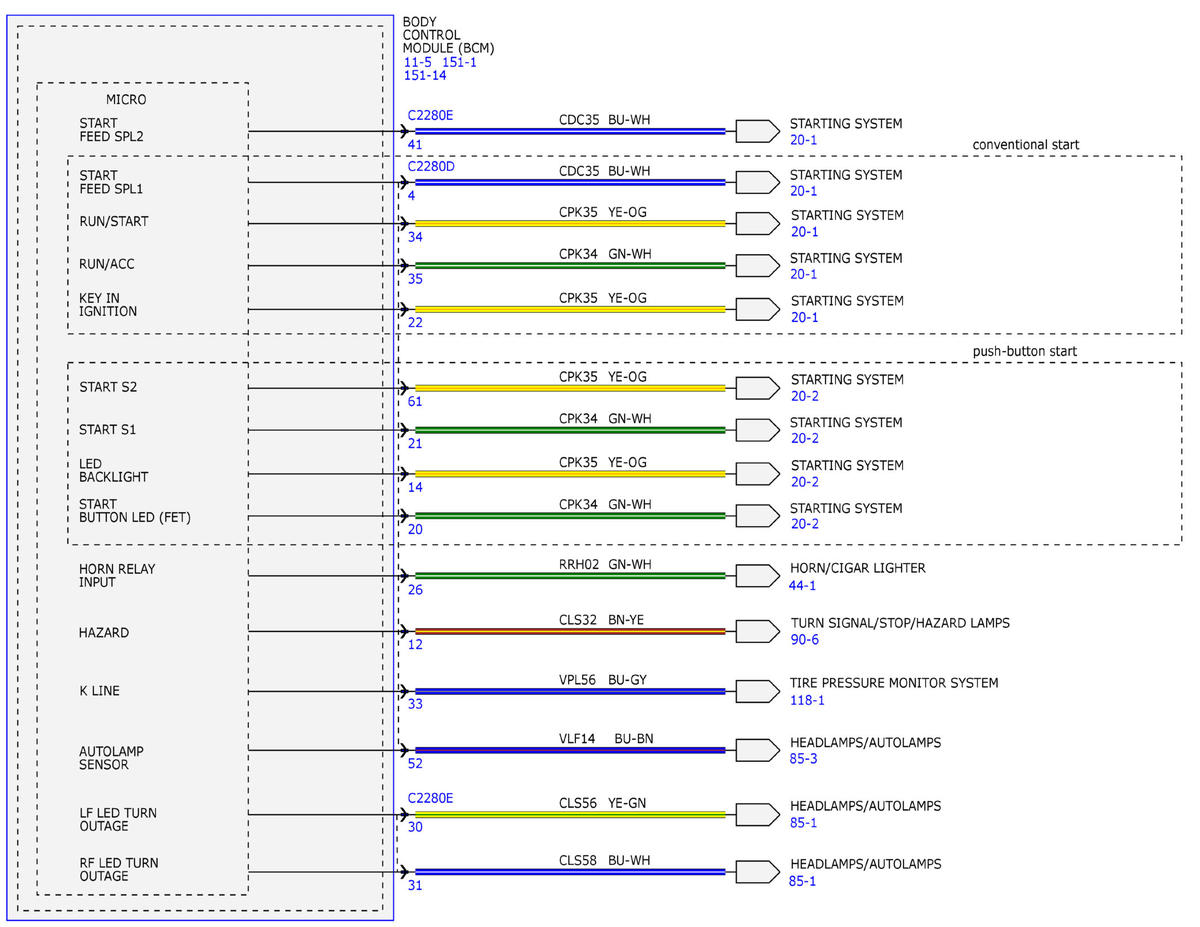Open the 85-3 Headlamps/Autolamps page link
The height and width of the screenshot is (927, 1200).
click(805, 759)
